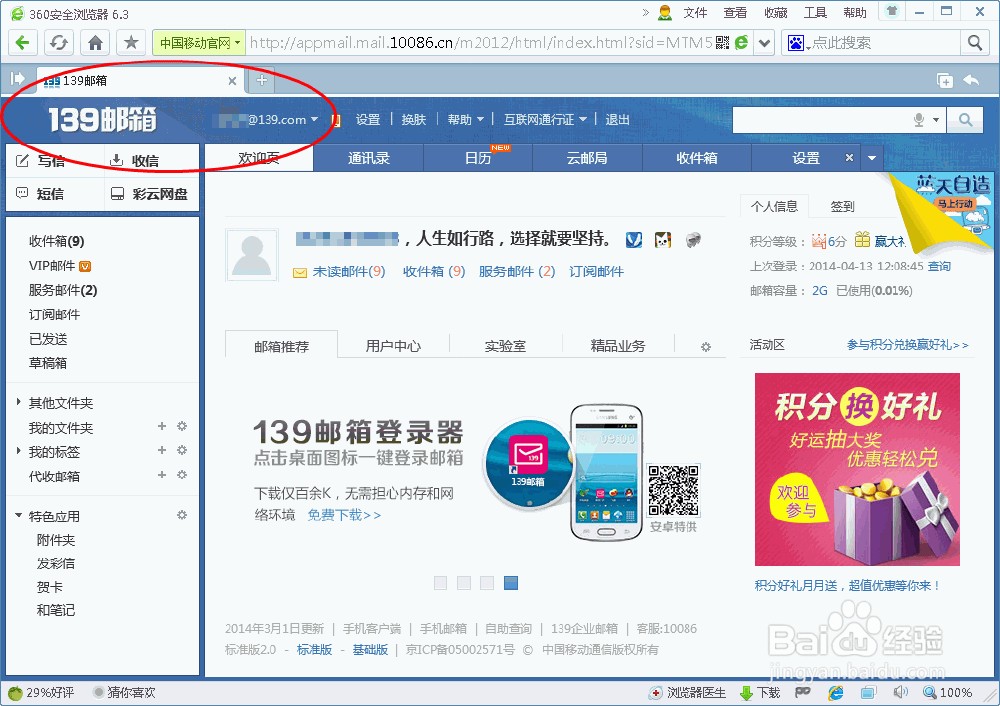This screenshot has width=1000, height=706.
Task: Open a new tab with plus button
Action: pyautogui.click(x=261, y=80)
